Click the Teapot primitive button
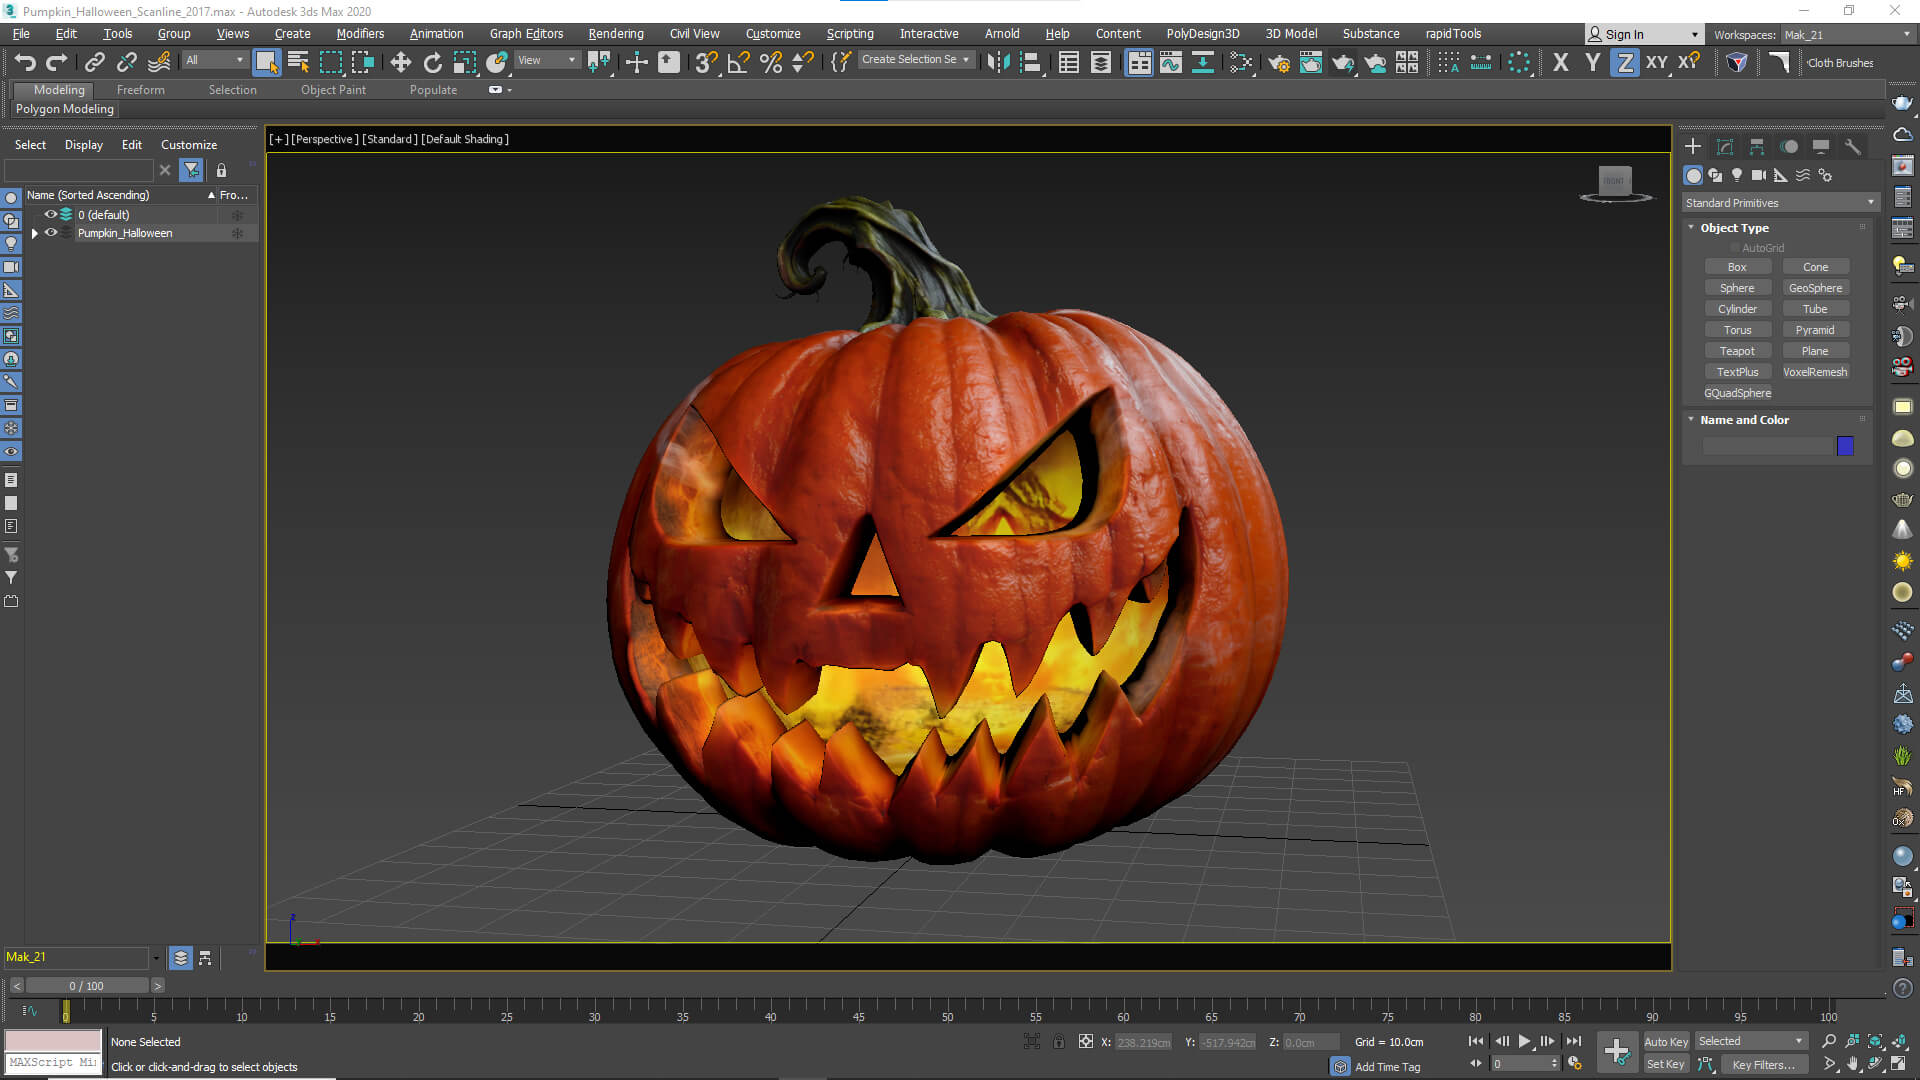 [1737, 351]
